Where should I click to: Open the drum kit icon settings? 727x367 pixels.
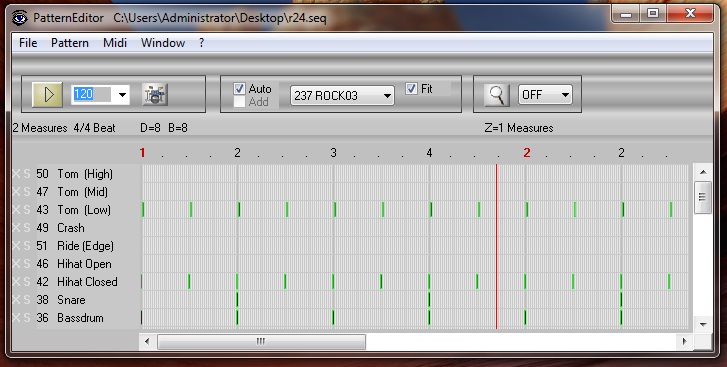click(x=154, y=95)
